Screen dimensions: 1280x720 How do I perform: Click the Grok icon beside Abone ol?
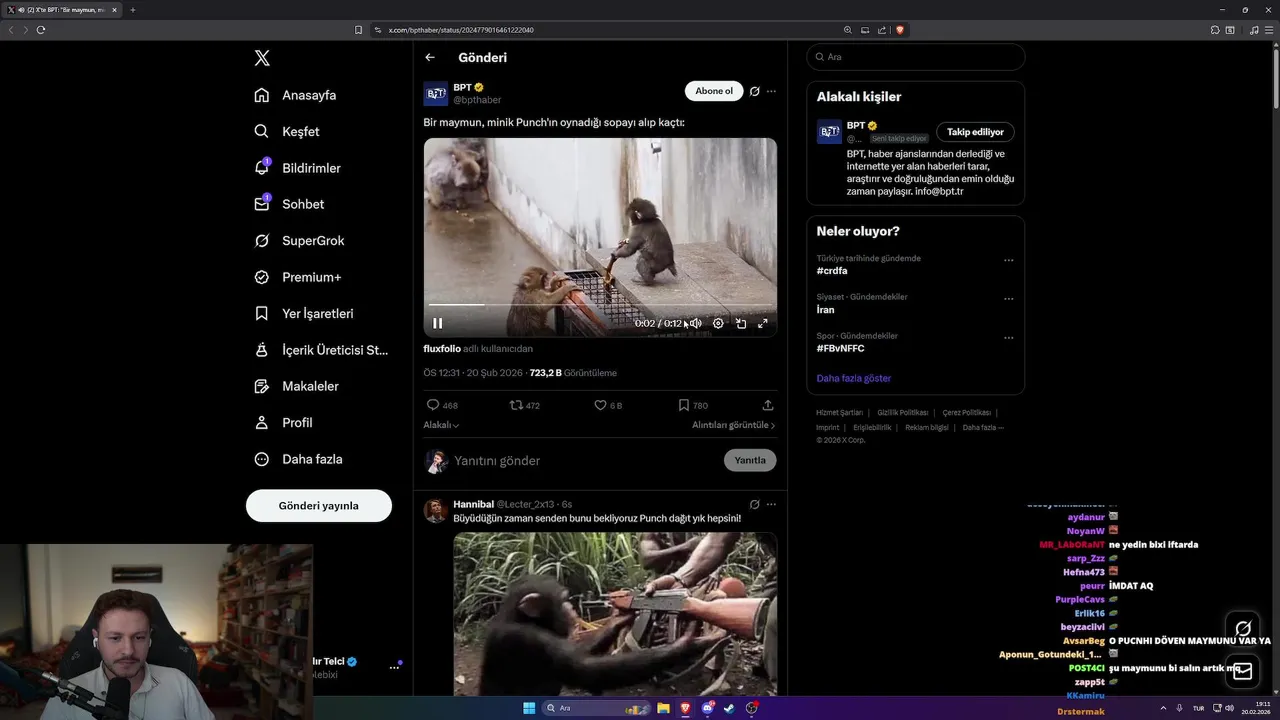755,91
